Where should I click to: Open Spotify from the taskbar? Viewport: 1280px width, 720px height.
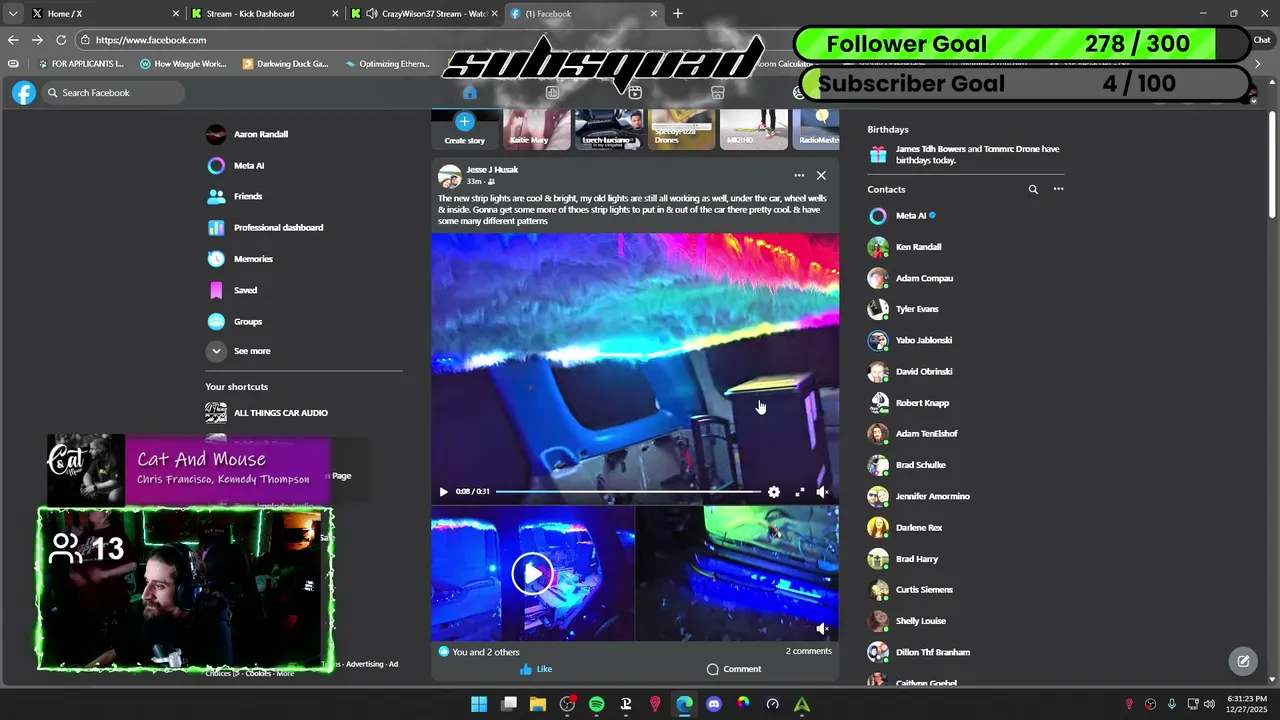[x=597, y=704]
